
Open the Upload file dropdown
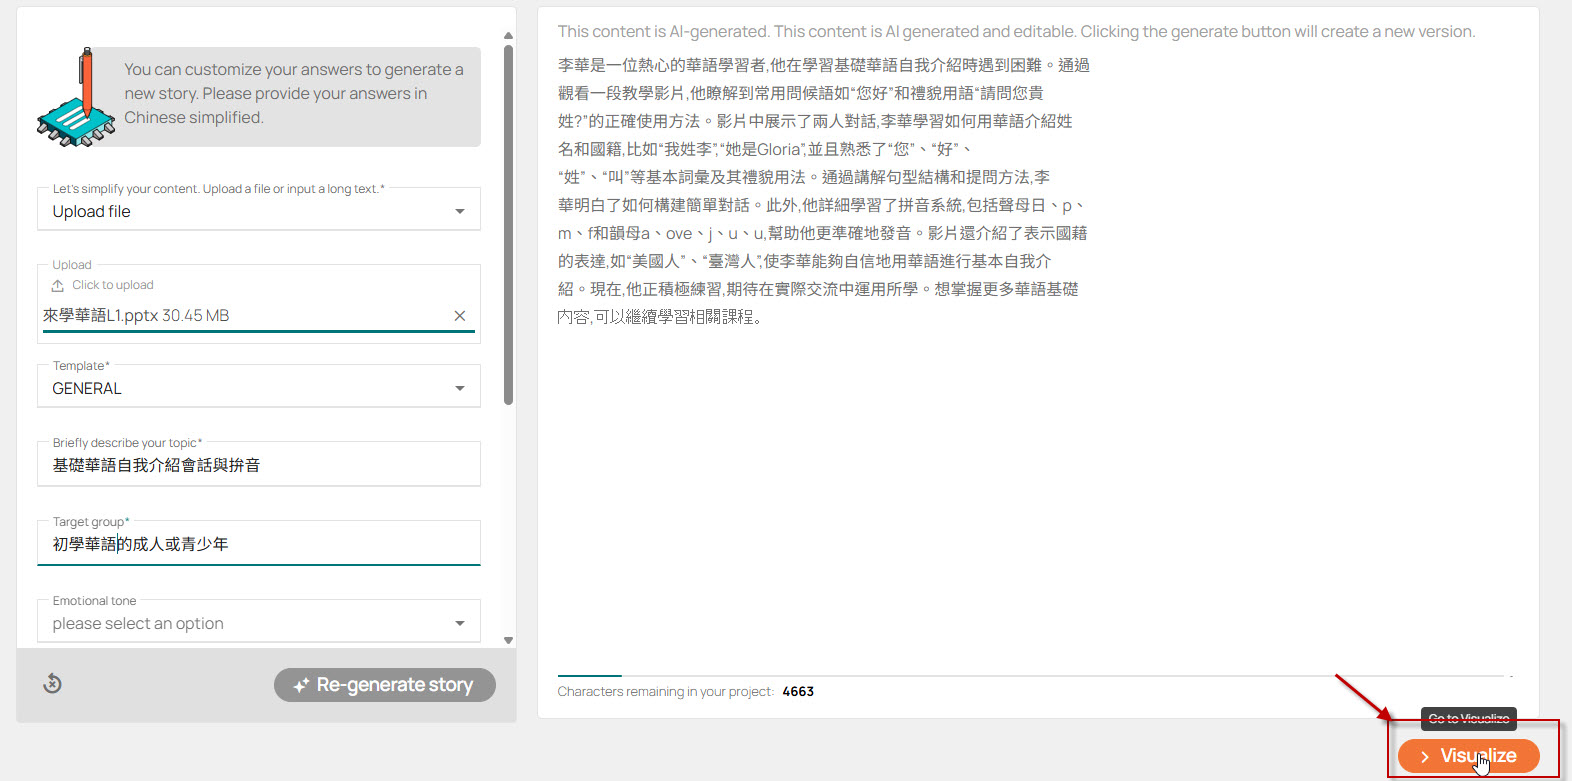tap(258, 211)
